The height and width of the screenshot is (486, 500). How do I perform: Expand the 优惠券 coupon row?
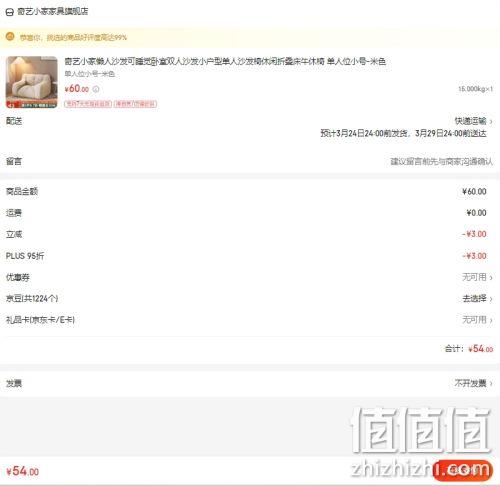[250, 277]
